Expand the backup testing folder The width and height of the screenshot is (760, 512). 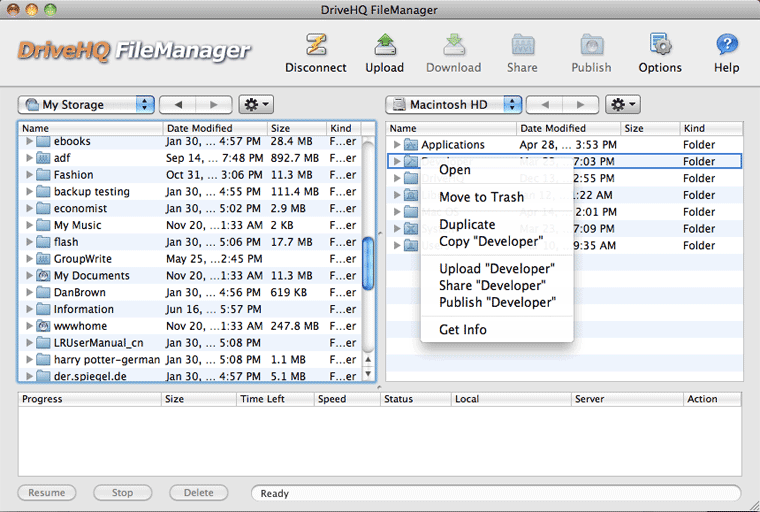pyautogui.click(x=29, y=192)
